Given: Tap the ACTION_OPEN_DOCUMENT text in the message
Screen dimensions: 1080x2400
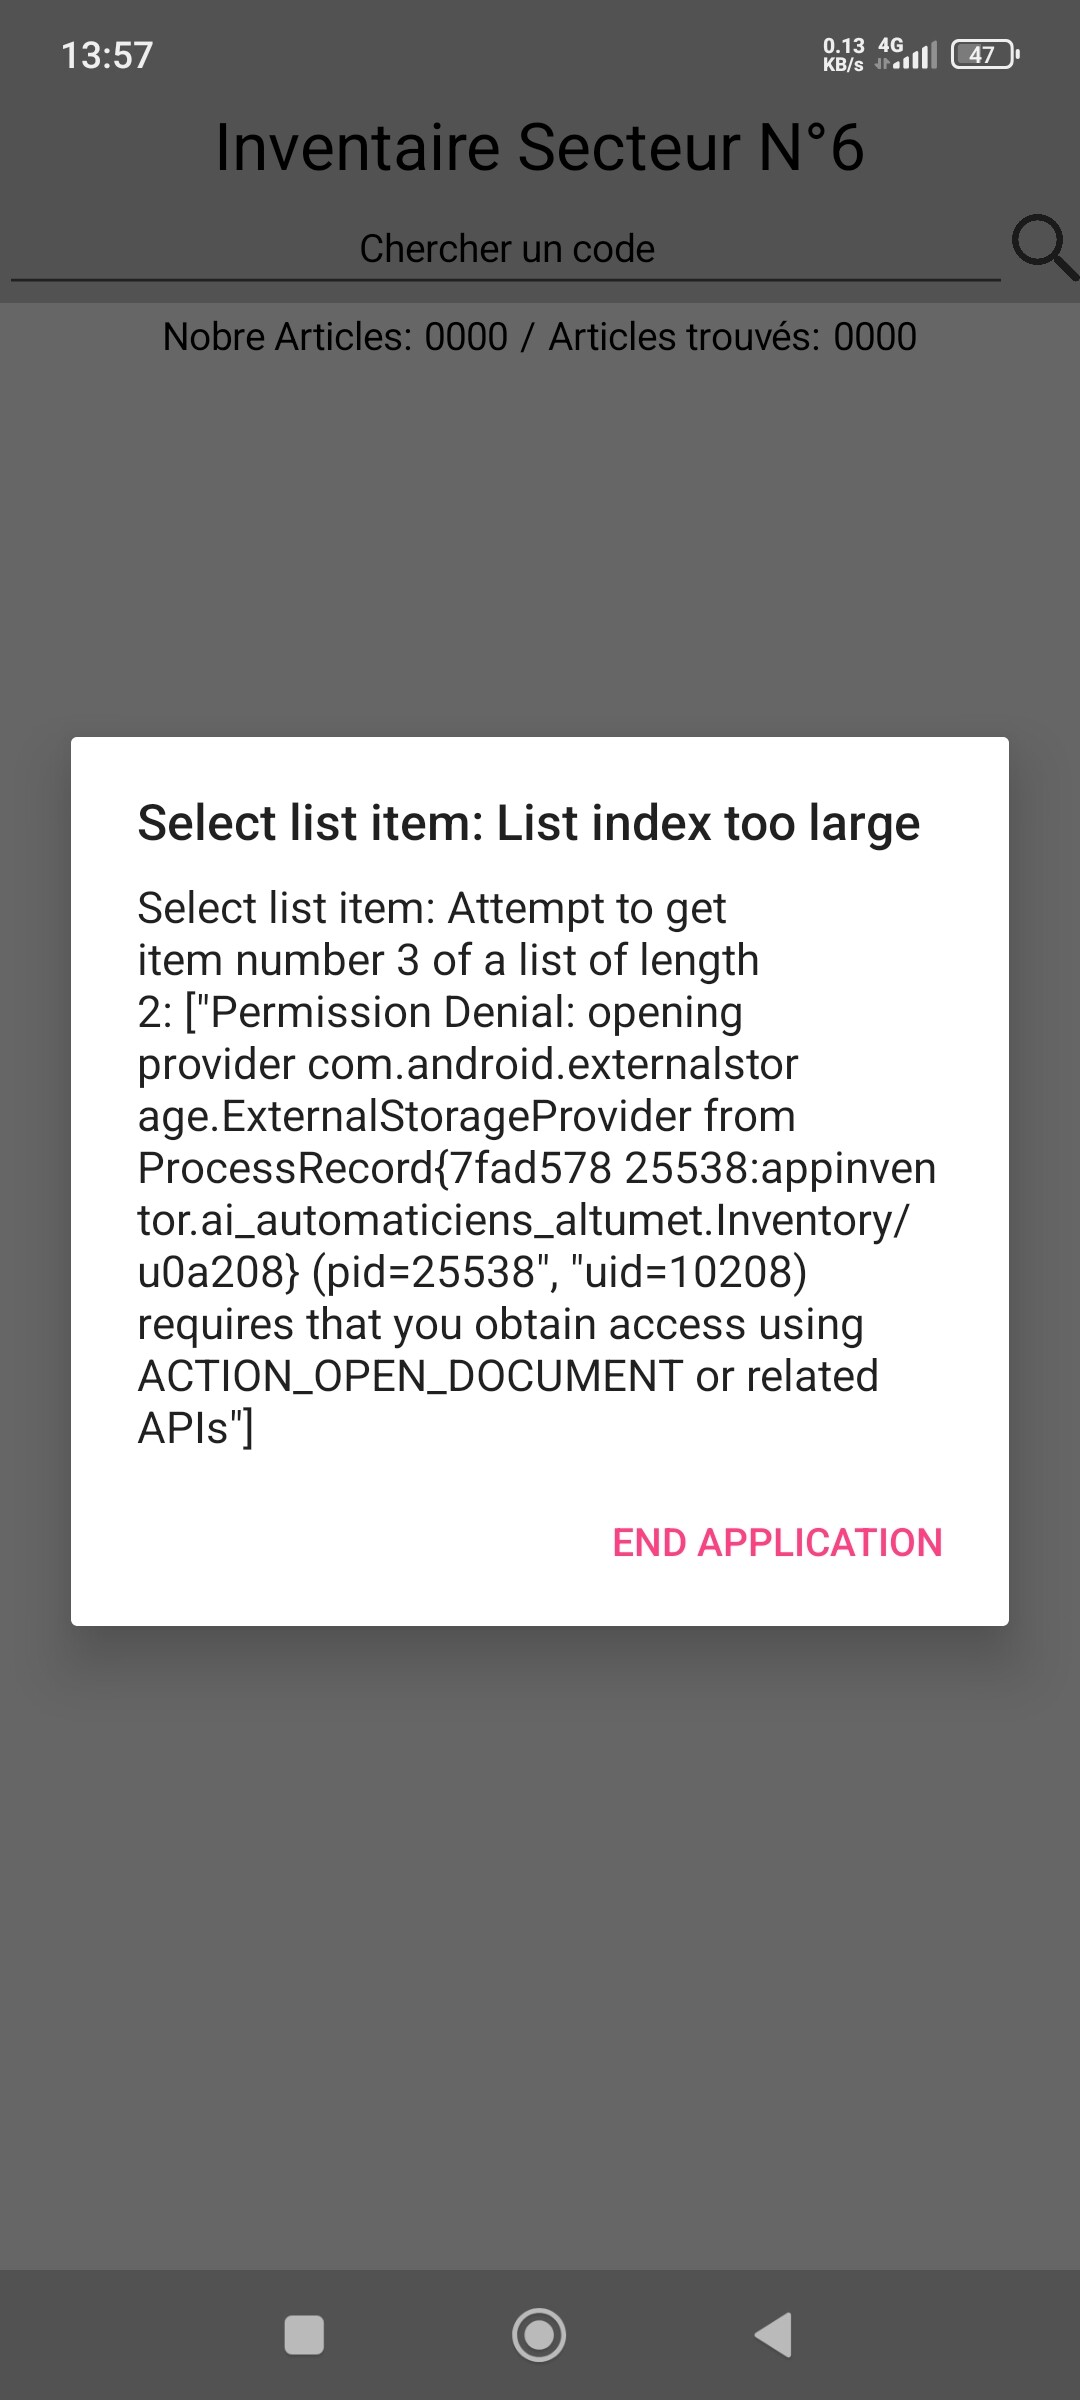Looking at the screenshot, I should tap(410, 1376).
